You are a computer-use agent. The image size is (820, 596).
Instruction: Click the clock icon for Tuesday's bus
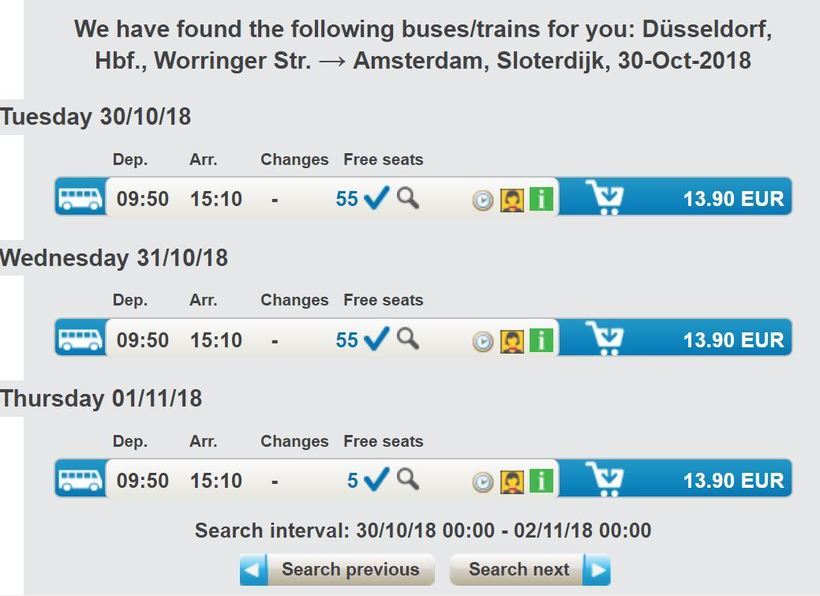coord(483,201)
